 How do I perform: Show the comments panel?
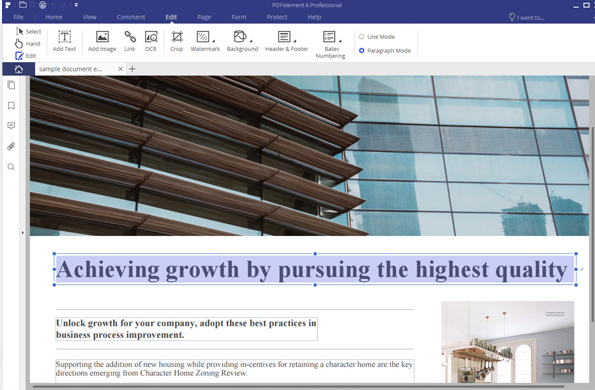[11, 126]
